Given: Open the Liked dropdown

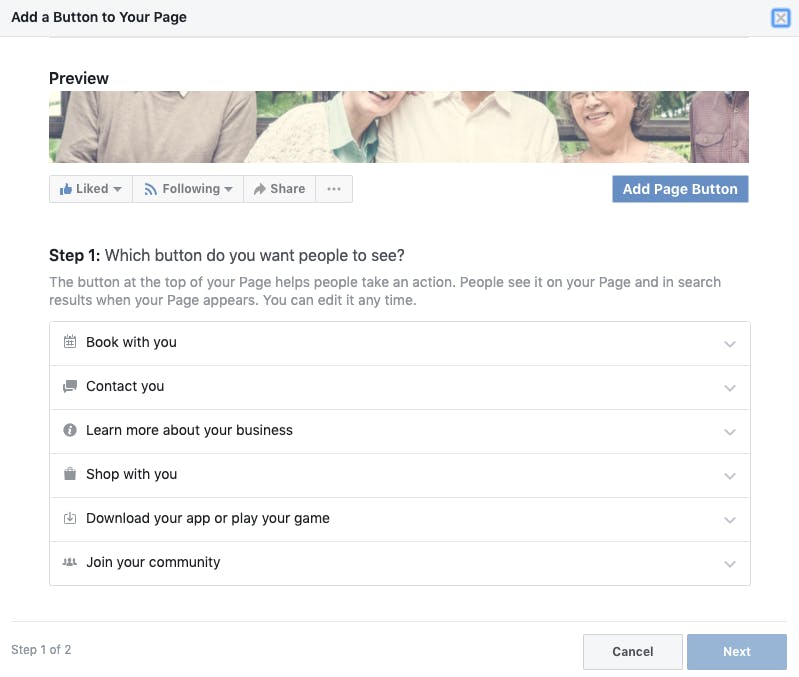Looking at the screenshot, I should point(91,189).
